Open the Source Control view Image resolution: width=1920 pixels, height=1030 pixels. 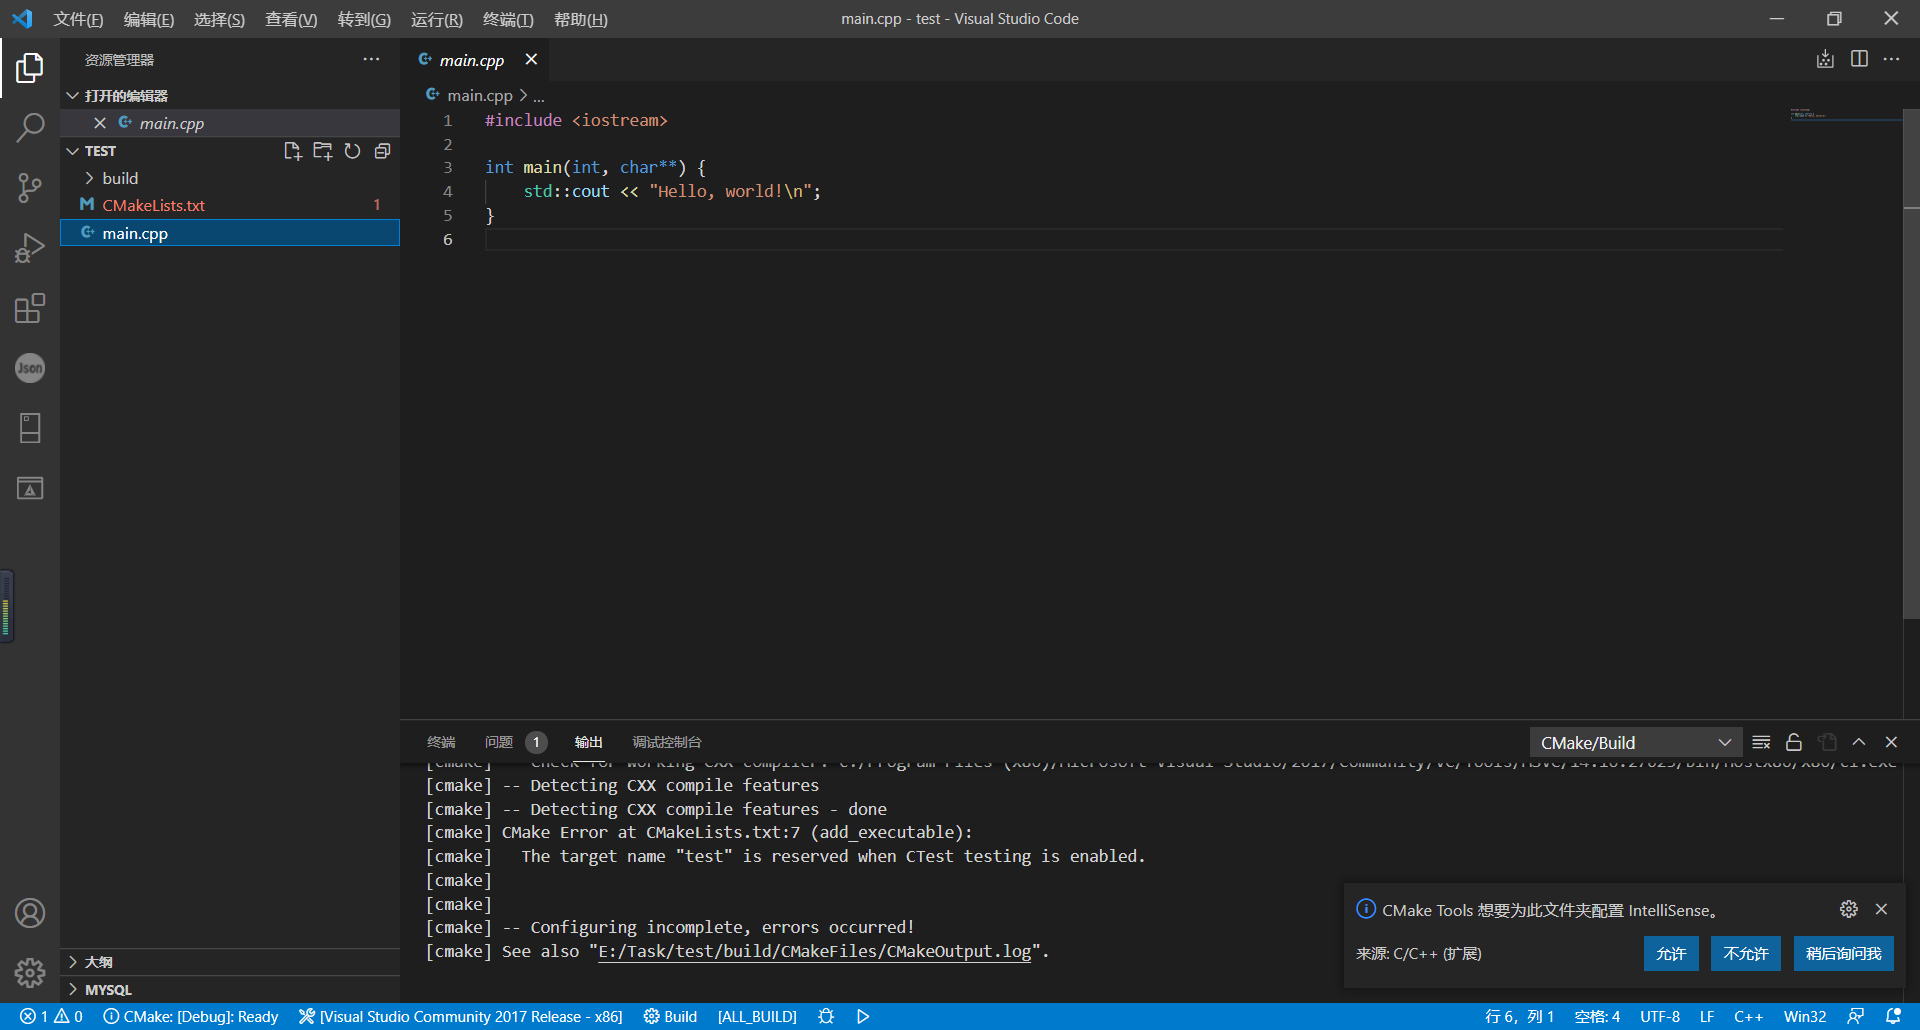tap(29, 187)
